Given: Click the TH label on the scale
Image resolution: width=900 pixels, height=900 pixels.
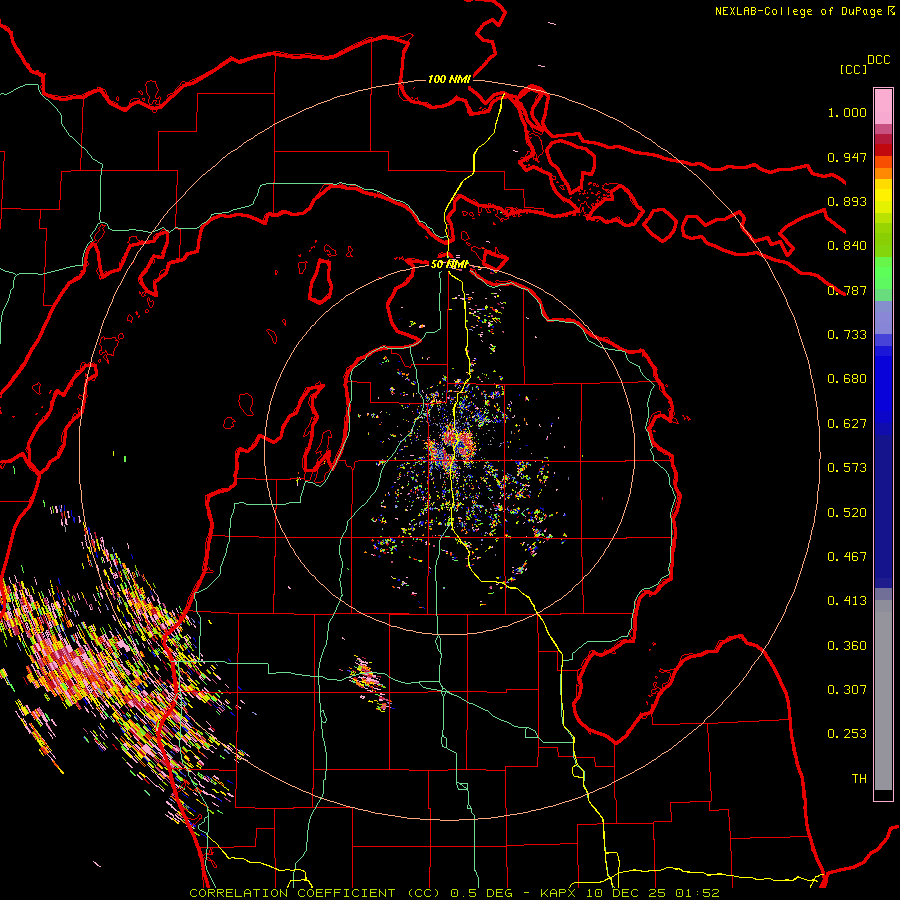Looking at the screenshot, I should pos(859,779).
